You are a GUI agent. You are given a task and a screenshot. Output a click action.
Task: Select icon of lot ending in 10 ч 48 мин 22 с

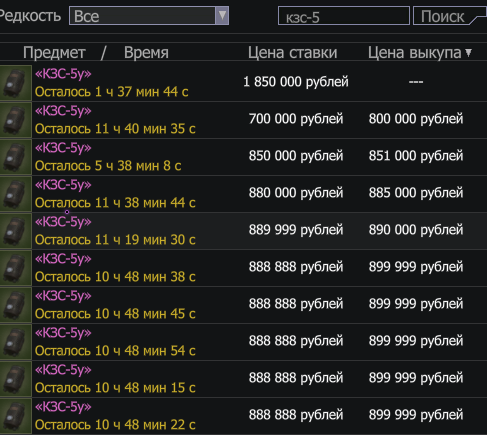[15, 416]
